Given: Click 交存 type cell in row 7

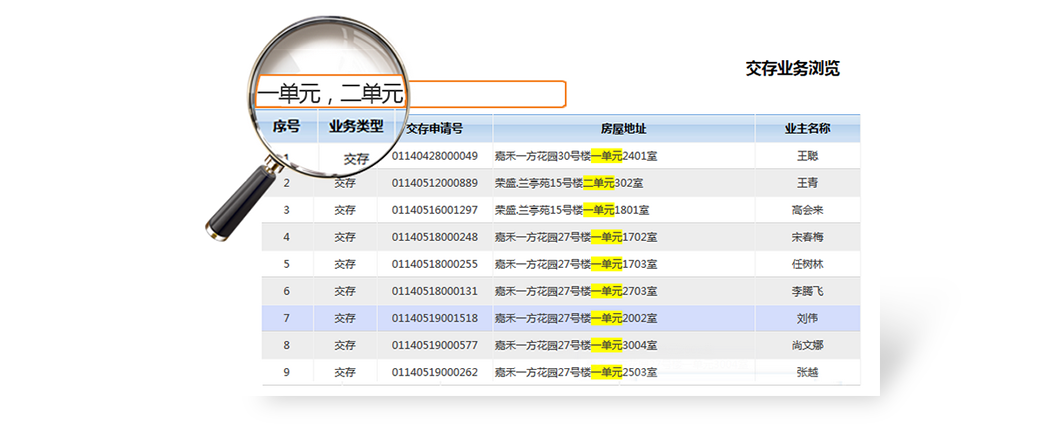Looking at the screenshot, I should [x=345, y=318].
